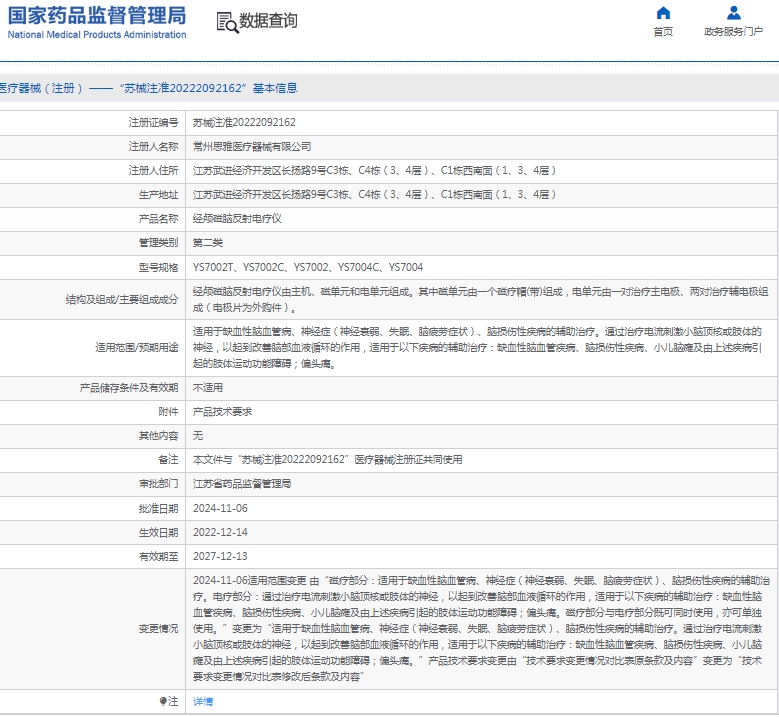779x717 pixels.
Task: Click the 注册人住所 address value
Action: point(374,170)
